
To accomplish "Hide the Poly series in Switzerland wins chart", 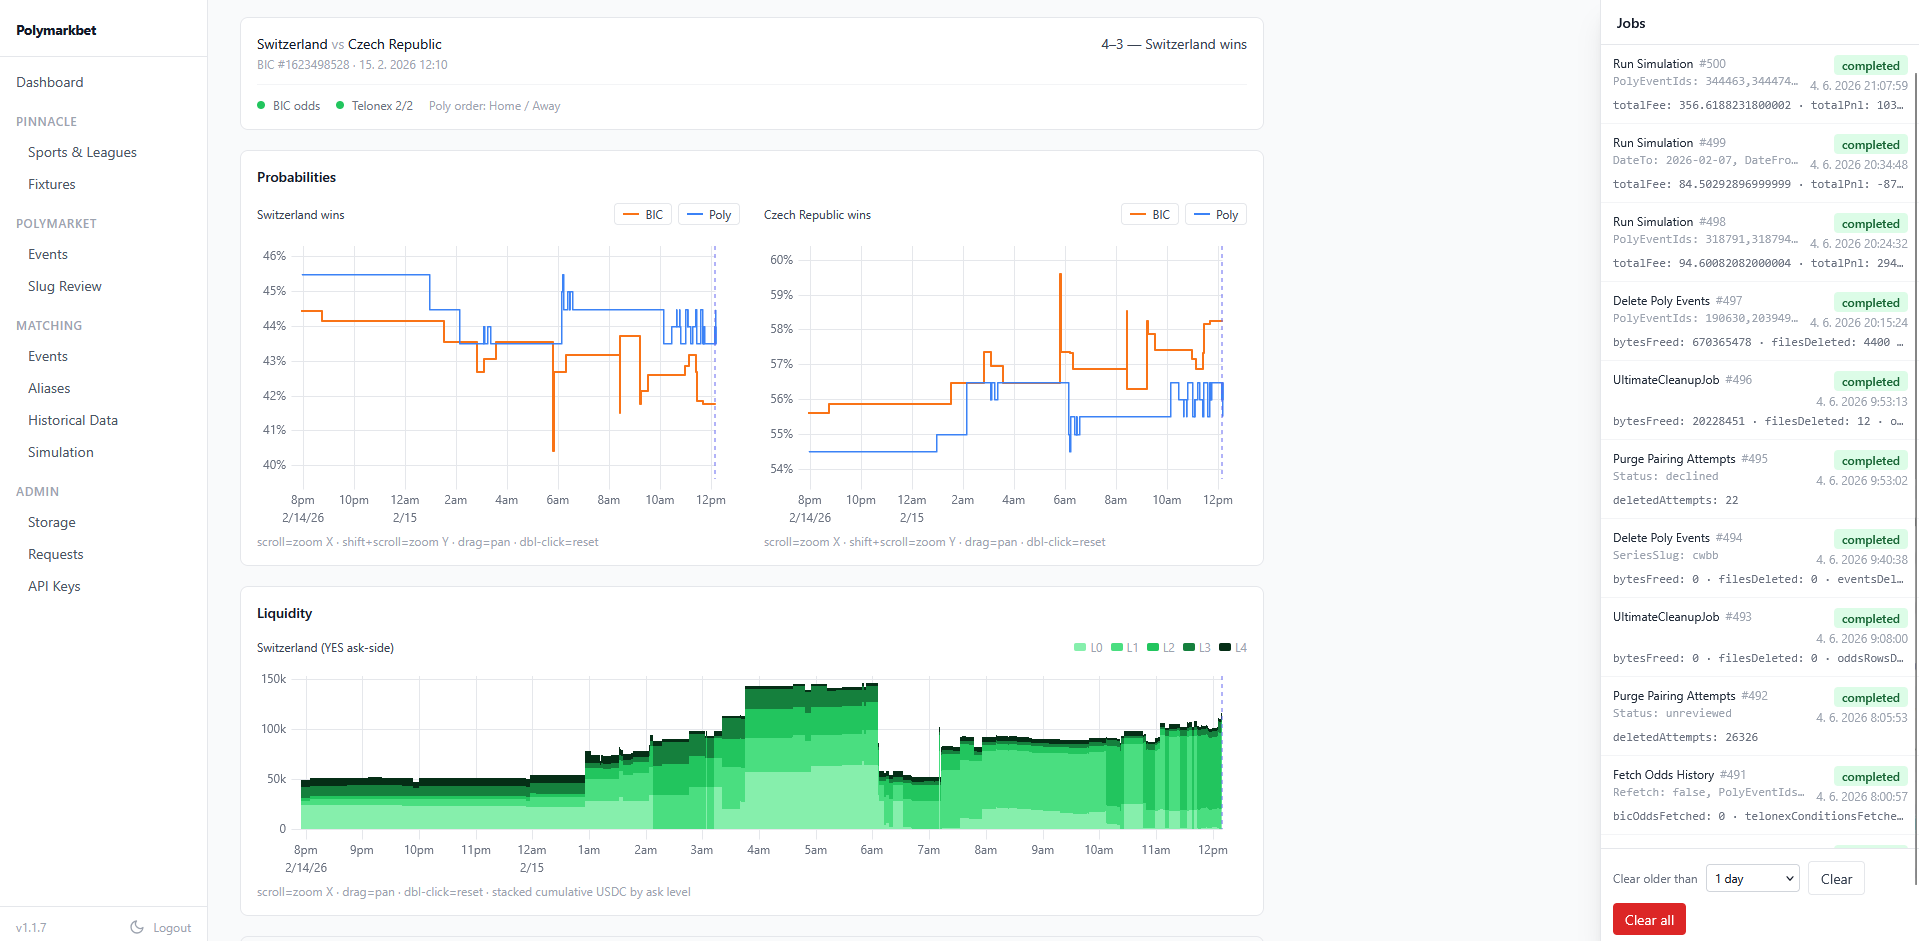I will tap(709, 215).
